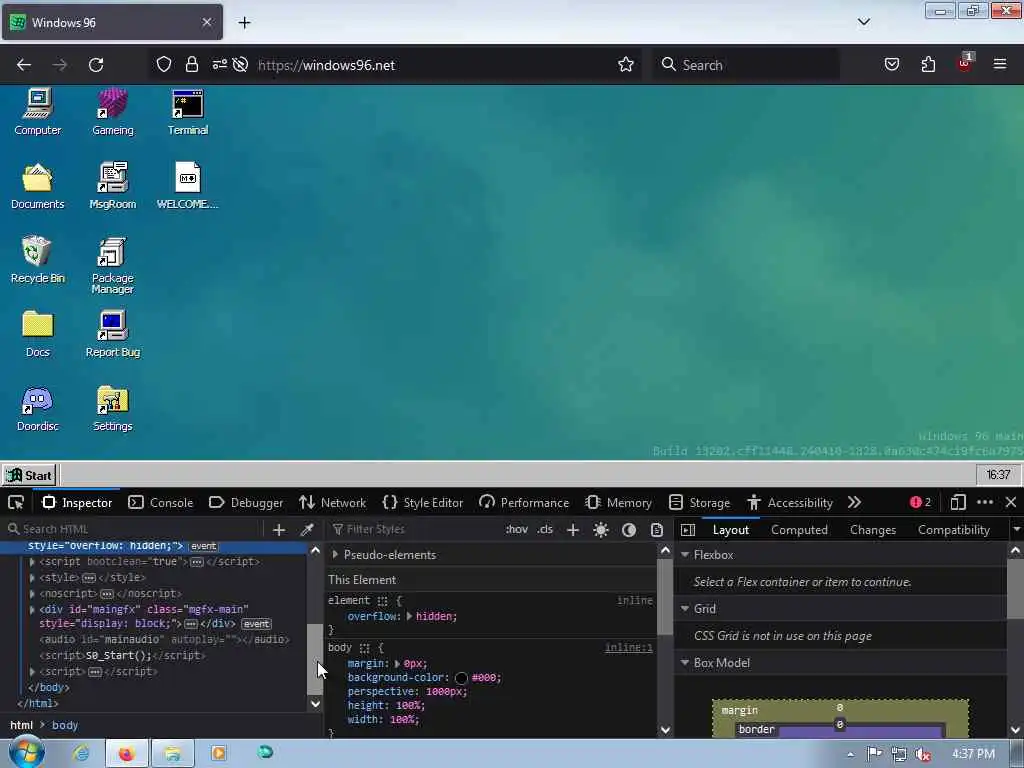Open the Debugger tab

point(246,502)
